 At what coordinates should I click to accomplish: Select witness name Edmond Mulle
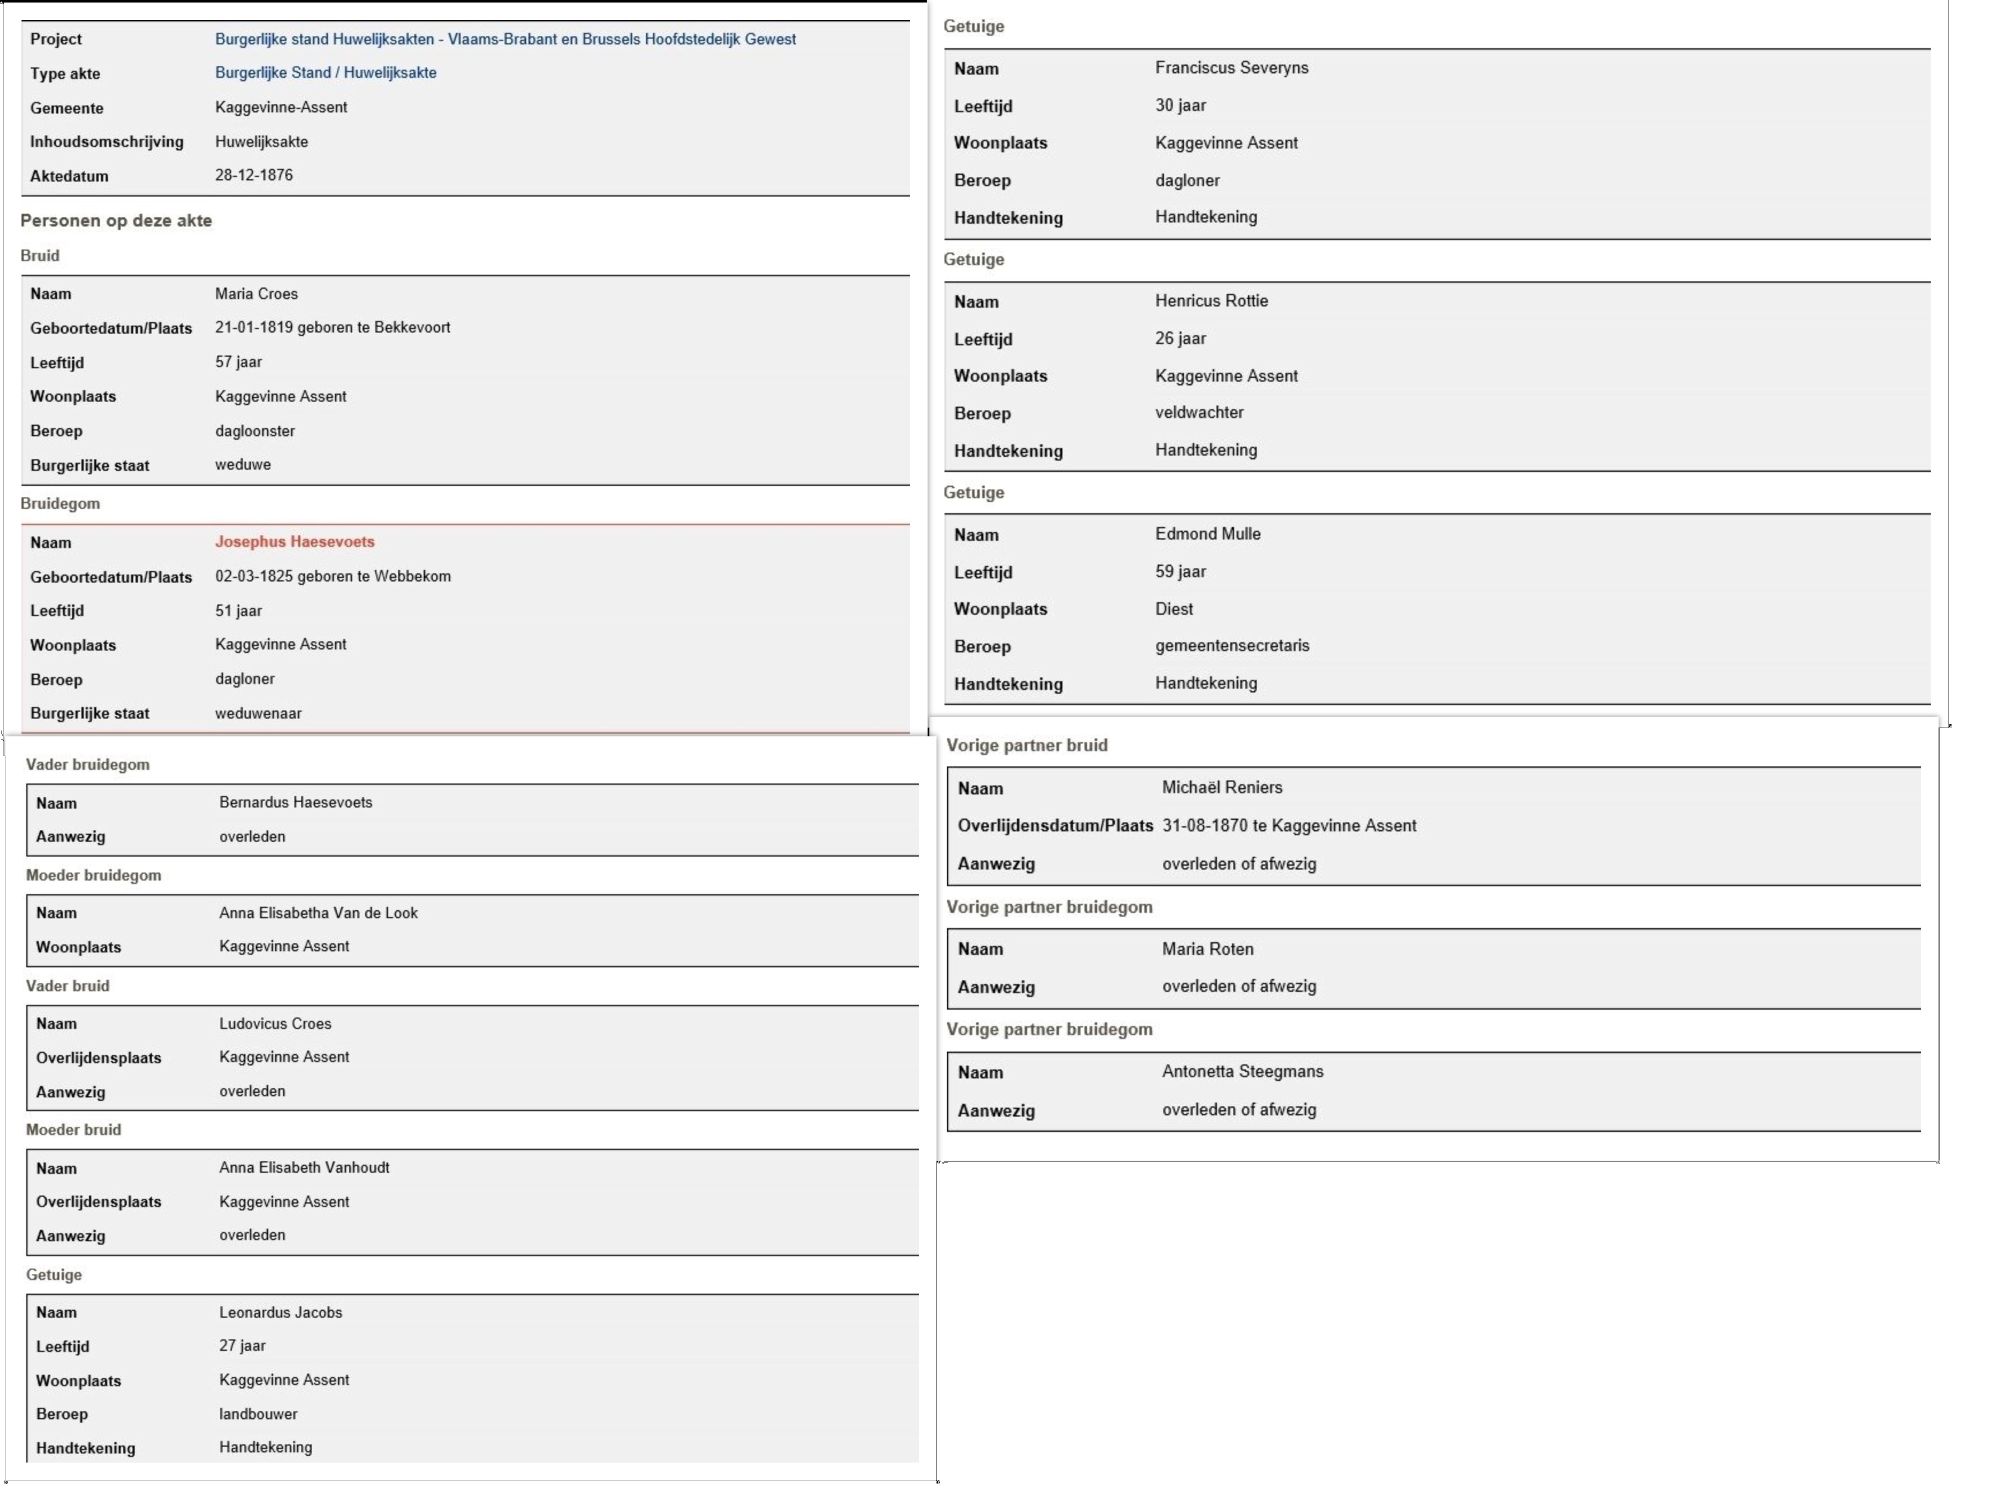tap(1207, 534)
